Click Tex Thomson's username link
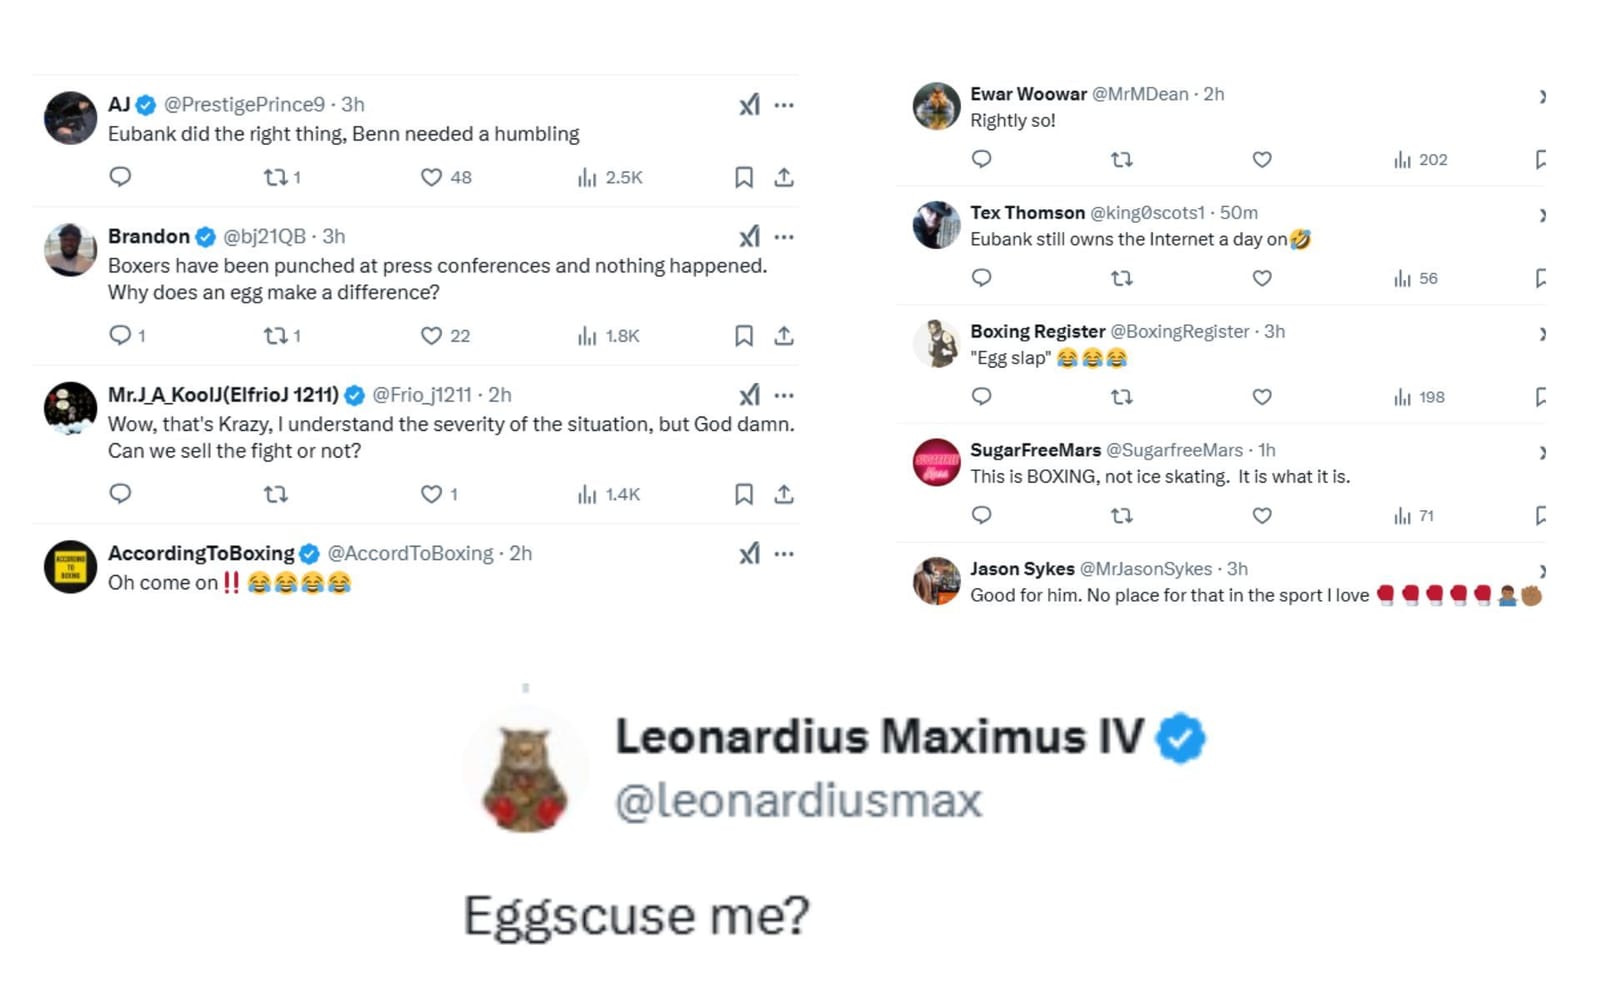Viewport: 1600px width, 1000px height. pyautogui.click(x=1028, y=212)
